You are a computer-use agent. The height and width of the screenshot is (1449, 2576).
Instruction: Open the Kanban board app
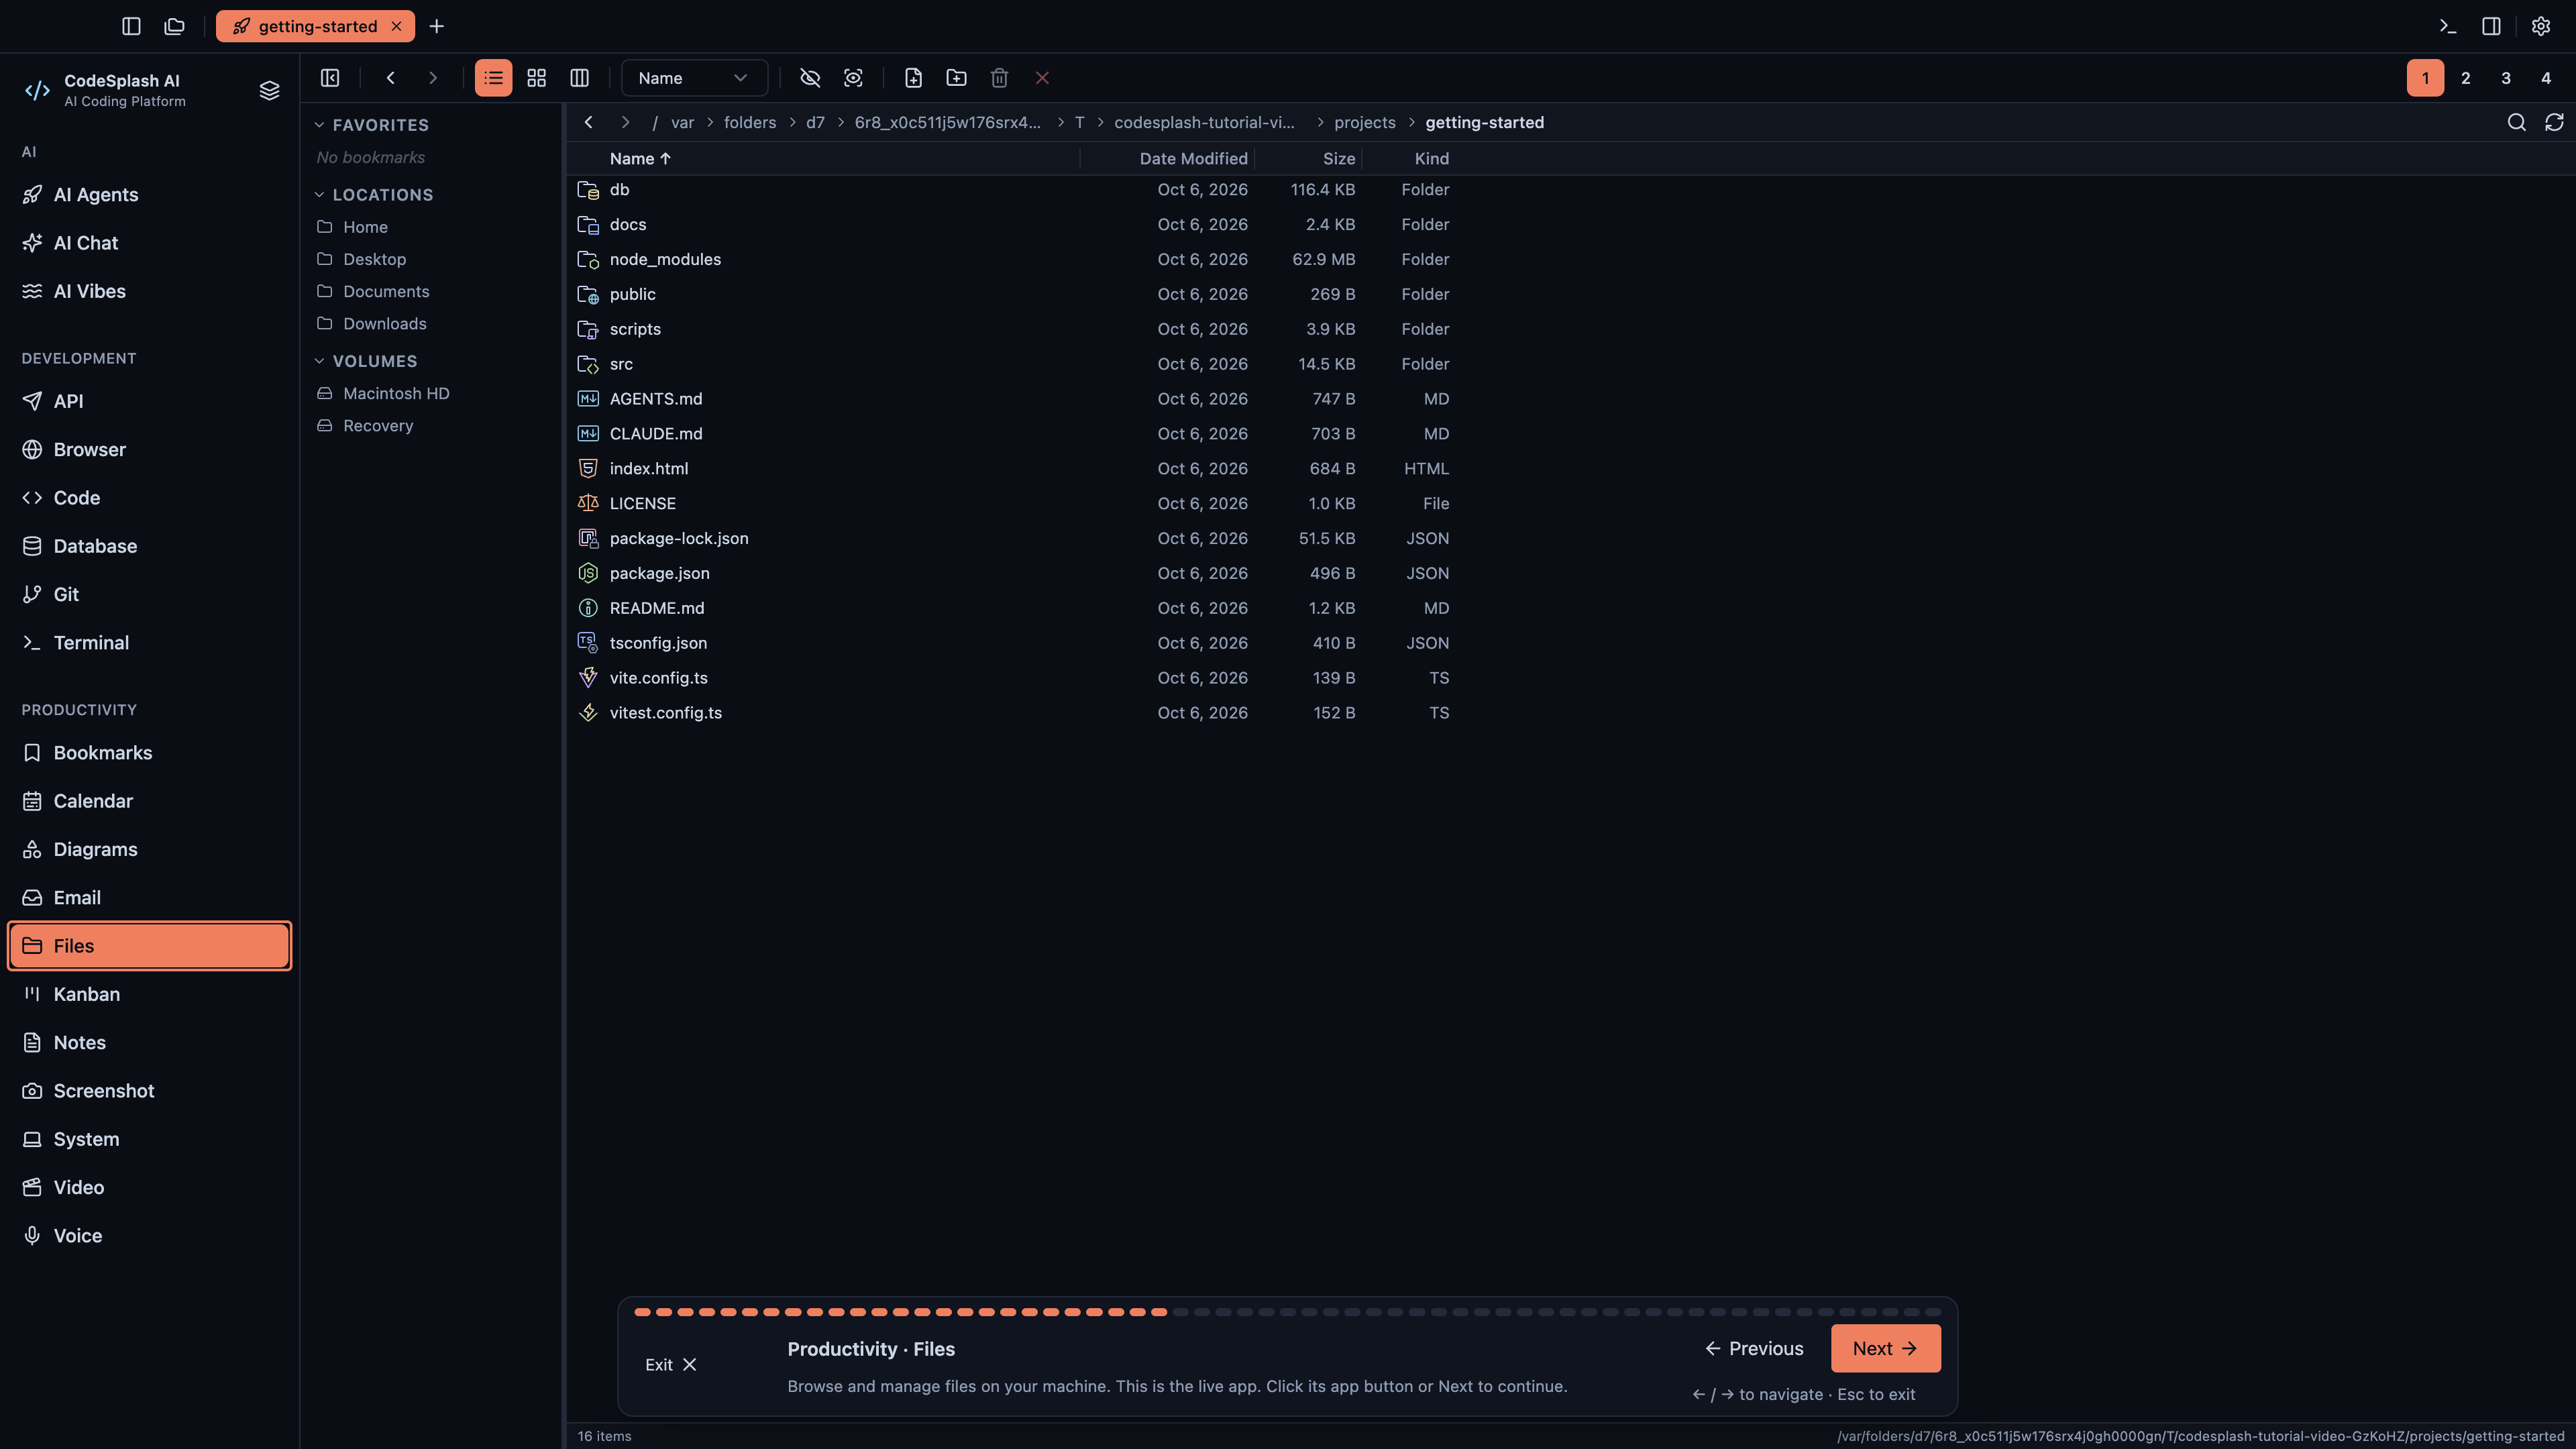pyautogui.click(x=149, y=994)
